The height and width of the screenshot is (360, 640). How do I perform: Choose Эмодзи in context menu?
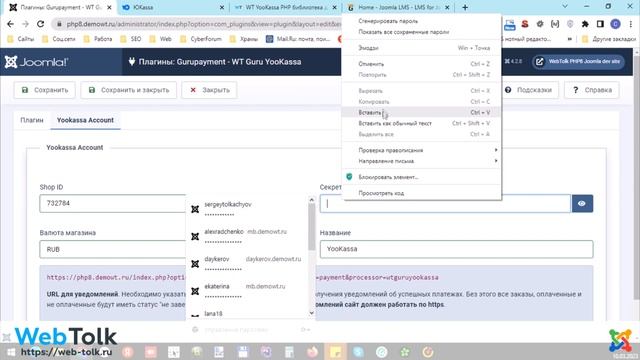(x=421, y=48)
